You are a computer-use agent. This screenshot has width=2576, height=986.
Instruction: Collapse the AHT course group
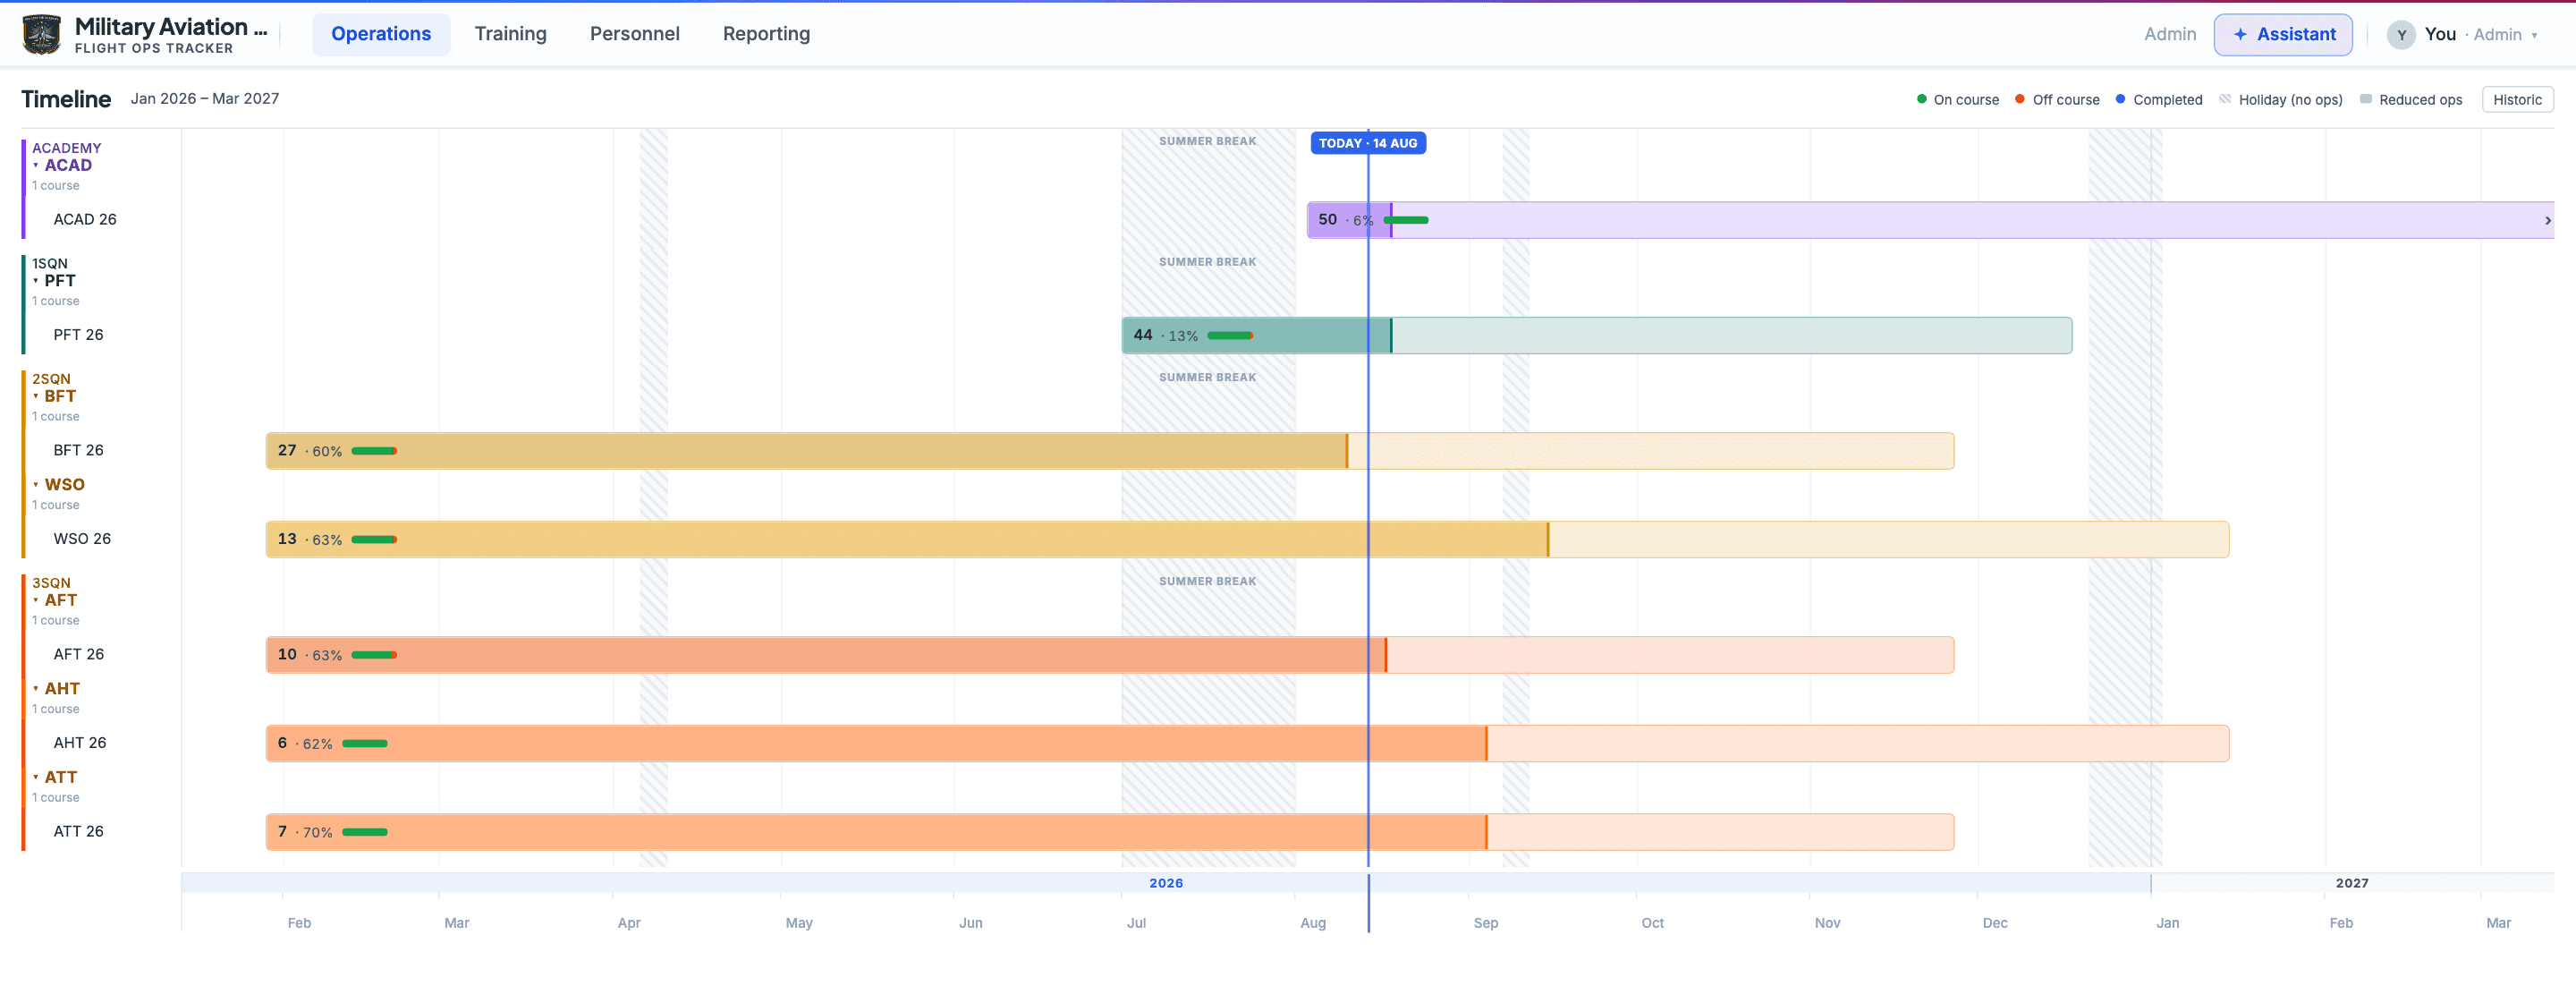click(x=57, y=689)
